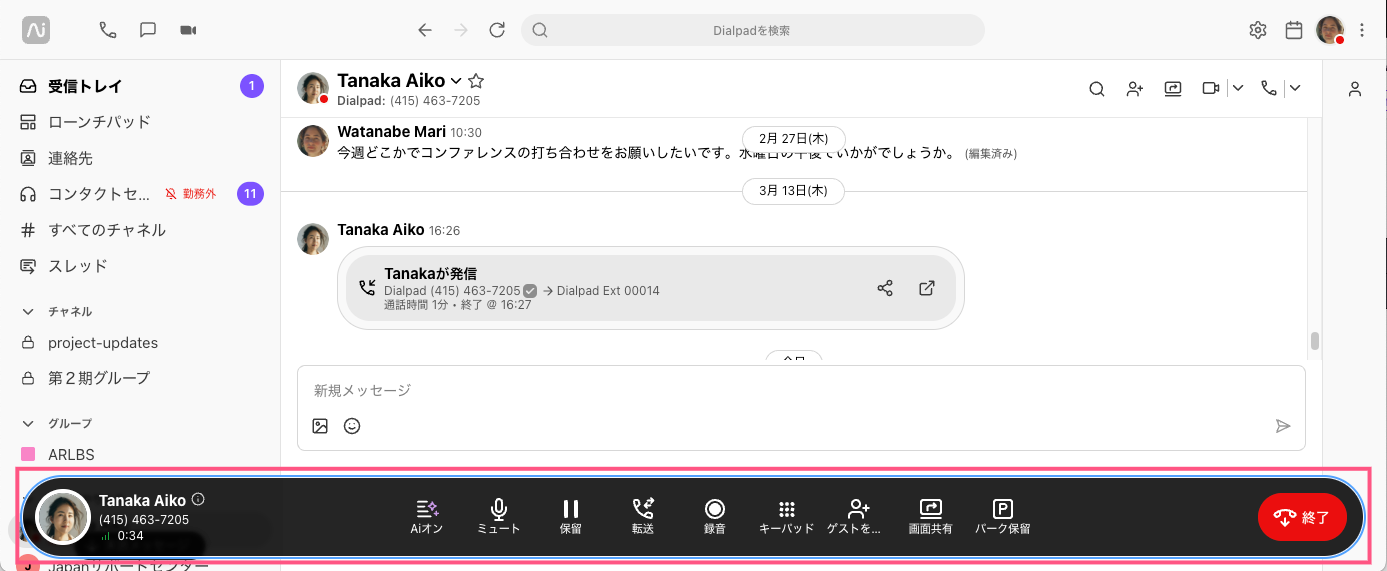Screen dimensions: 1387x571
Task: Open the three-dot more menu
Action: click(1362, 30)
